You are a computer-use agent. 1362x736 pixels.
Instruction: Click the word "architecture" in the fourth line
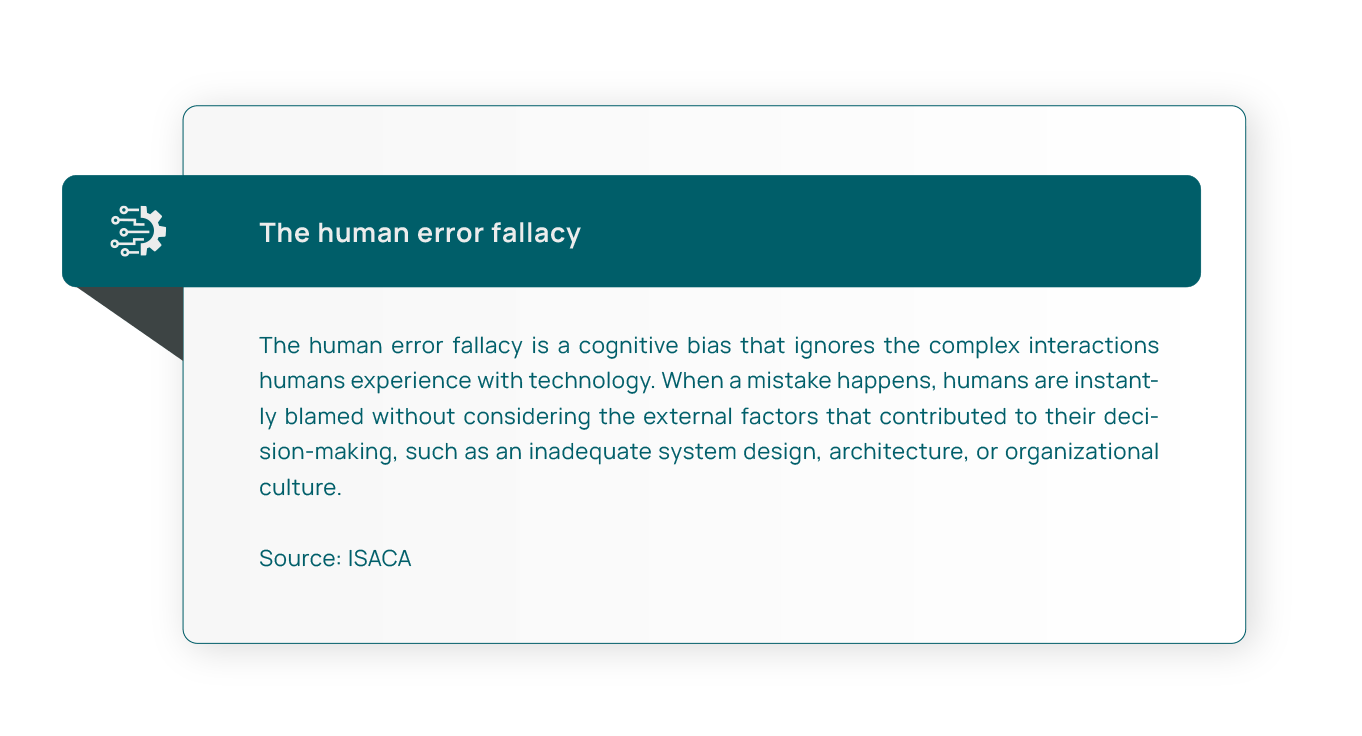coord(886,452)
